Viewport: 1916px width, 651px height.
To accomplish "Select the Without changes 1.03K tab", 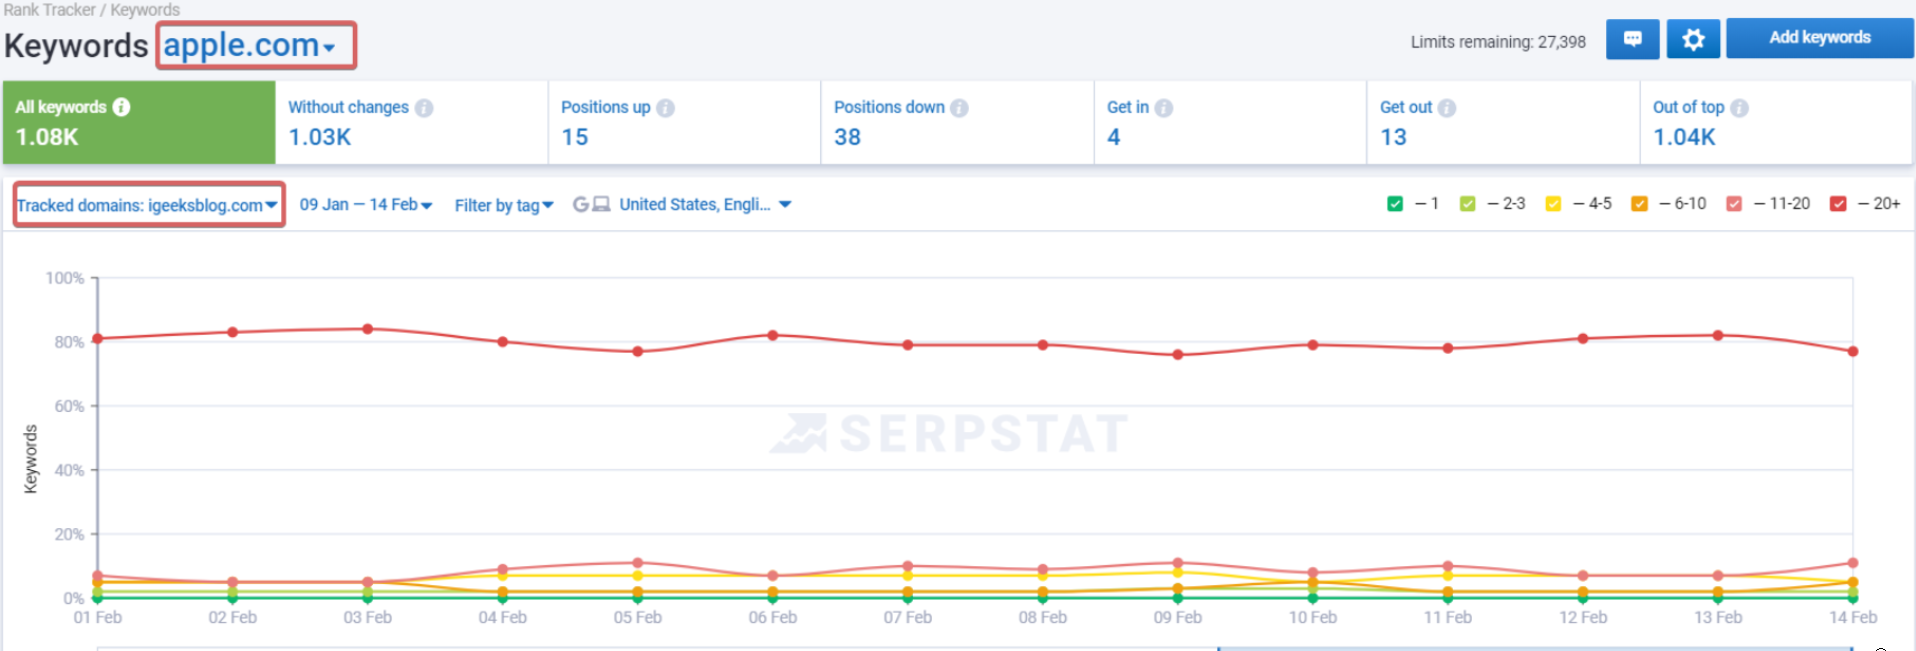I will (412, 122).
